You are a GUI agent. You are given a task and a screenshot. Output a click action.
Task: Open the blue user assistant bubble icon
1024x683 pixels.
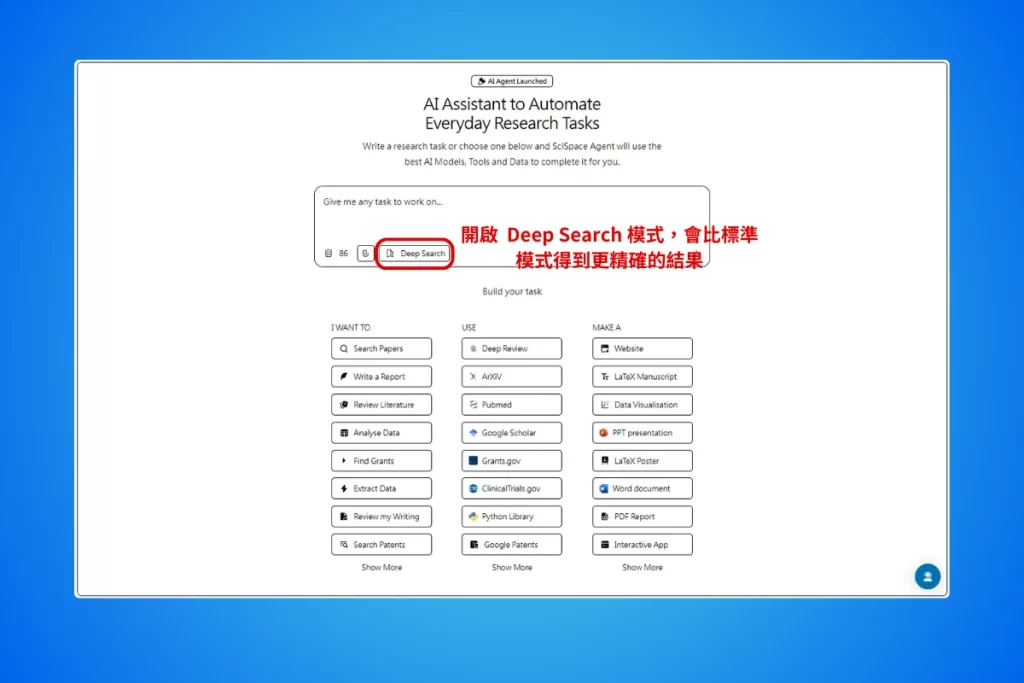927,577
